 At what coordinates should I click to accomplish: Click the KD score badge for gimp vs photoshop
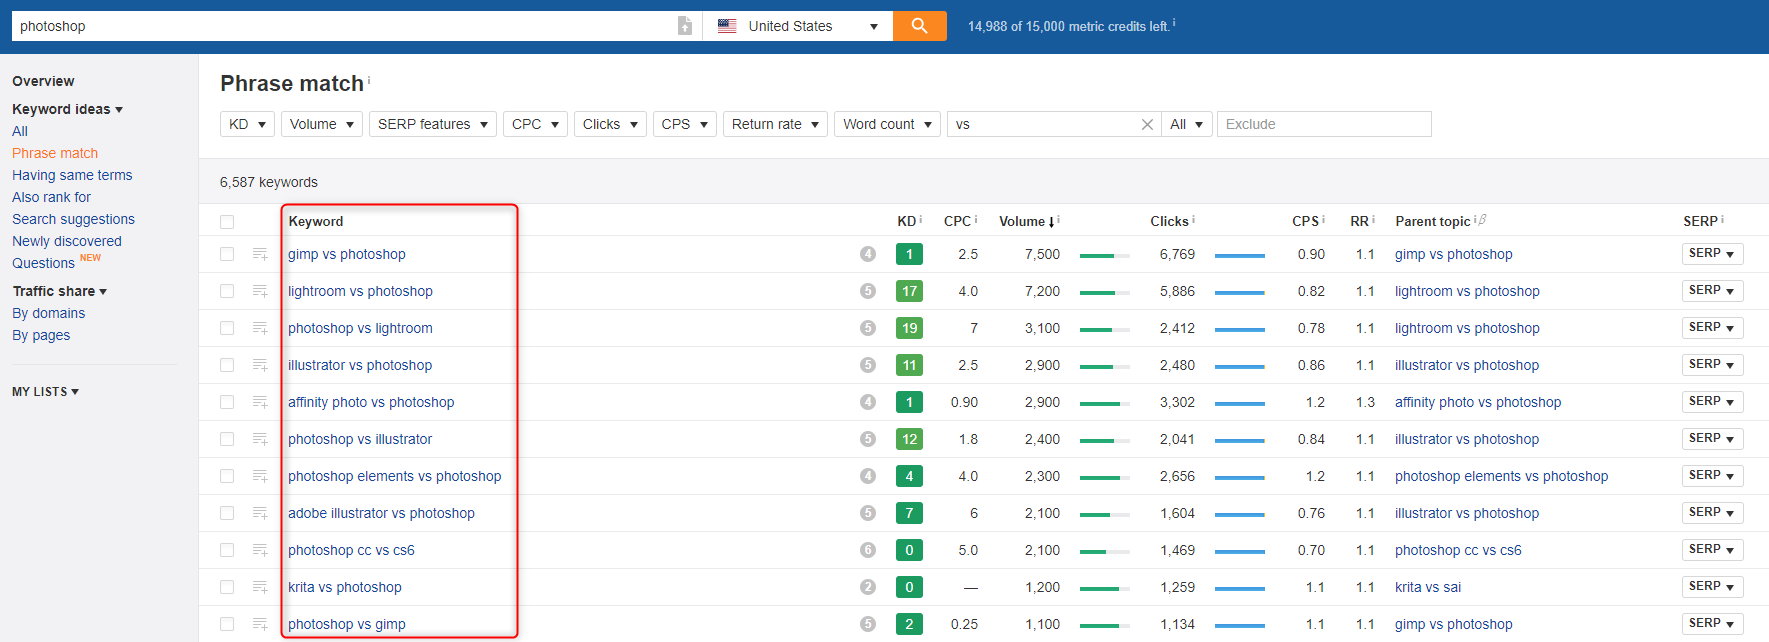pos(909,254)
